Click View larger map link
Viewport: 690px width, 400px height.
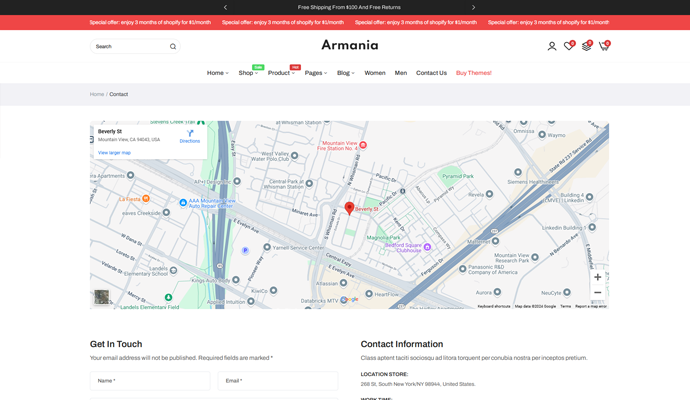tap(114, 153)
